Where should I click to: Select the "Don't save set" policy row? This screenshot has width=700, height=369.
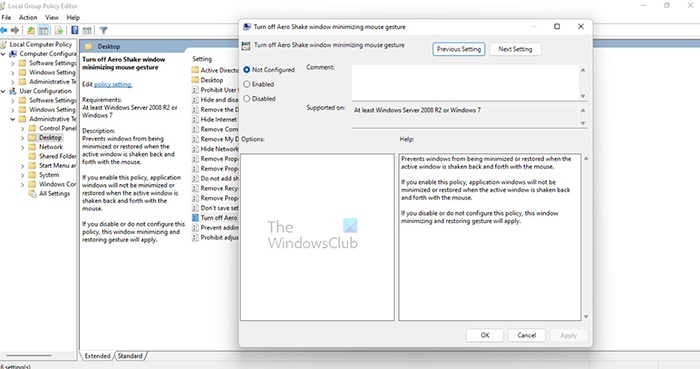pyautogui.click(x=215, y=208)
